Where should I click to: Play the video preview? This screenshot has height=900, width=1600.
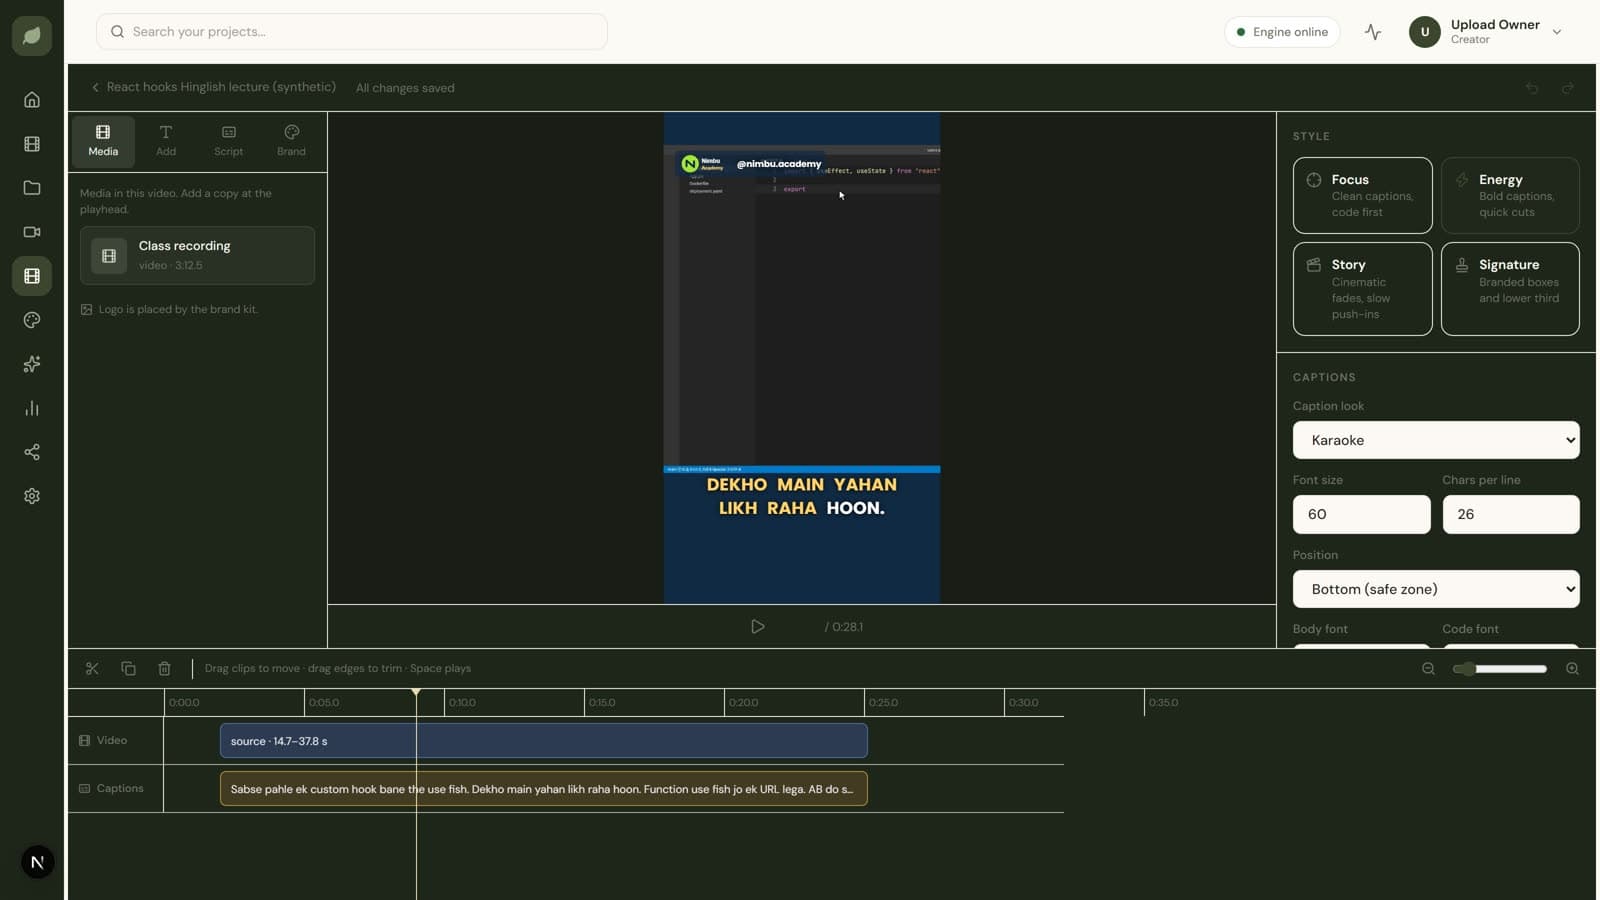tap(757, 627)
